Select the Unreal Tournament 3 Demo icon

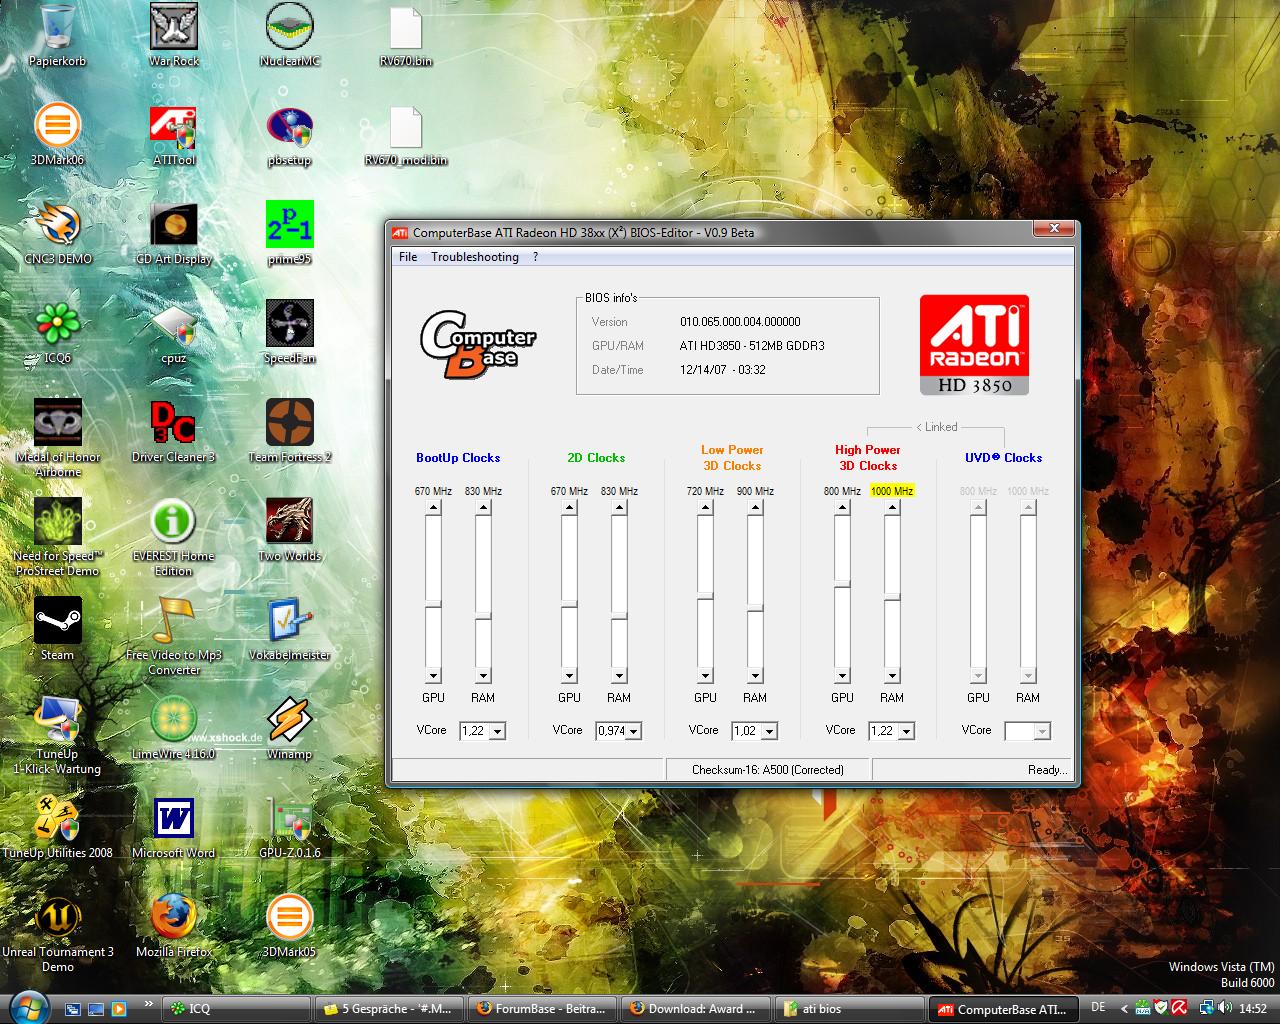click(x=57, y=933)
